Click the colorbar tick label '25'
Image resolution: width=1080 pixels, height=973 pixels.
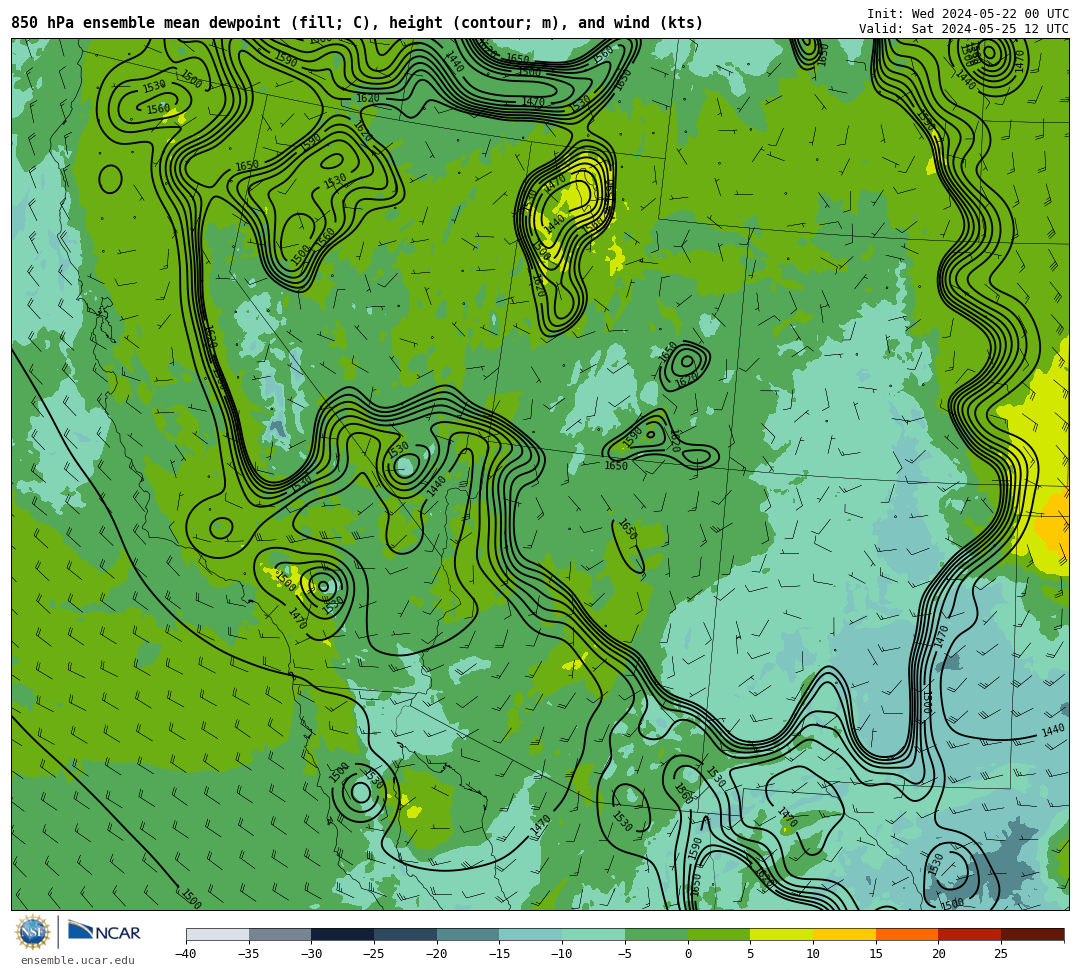[1001, 954]
